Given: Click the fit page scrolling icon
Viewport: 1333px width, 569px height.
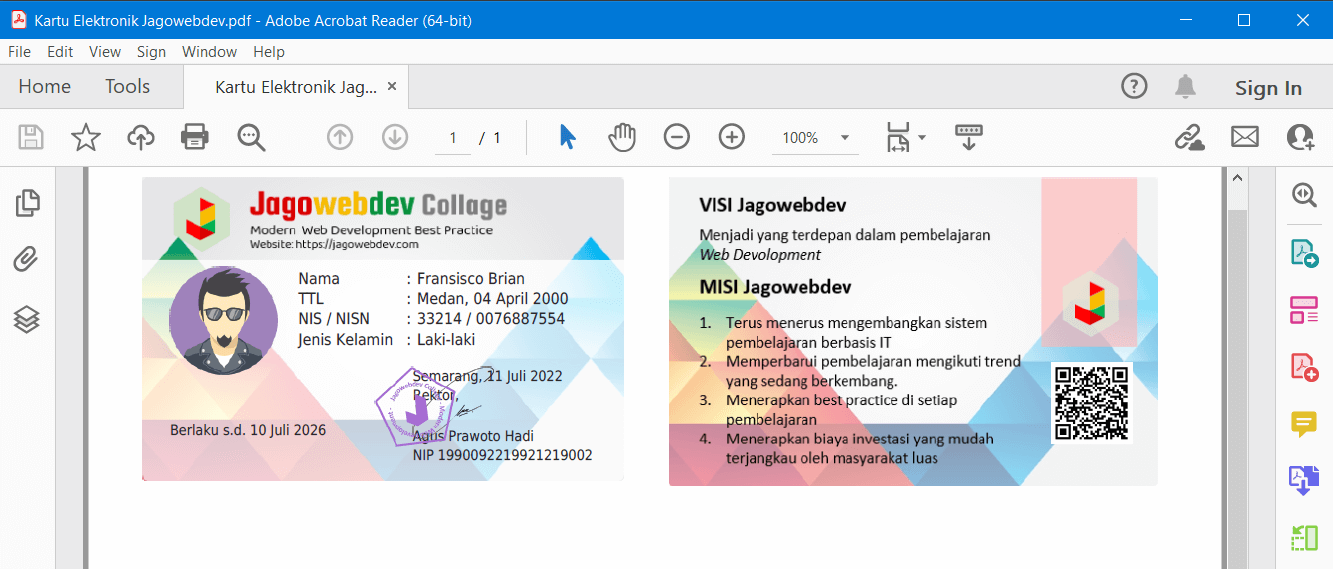Looking at the screenshot, I should (x=897, y=137).
